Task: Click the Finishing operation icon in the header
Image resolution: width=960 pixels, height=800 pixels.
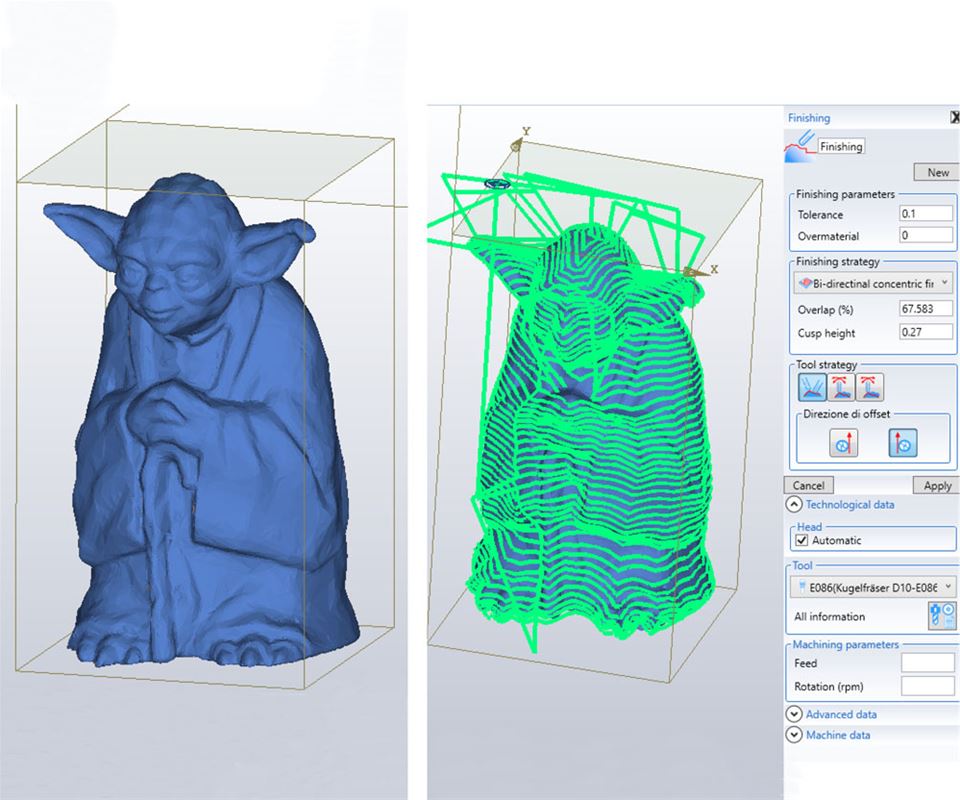Action: 800,147
